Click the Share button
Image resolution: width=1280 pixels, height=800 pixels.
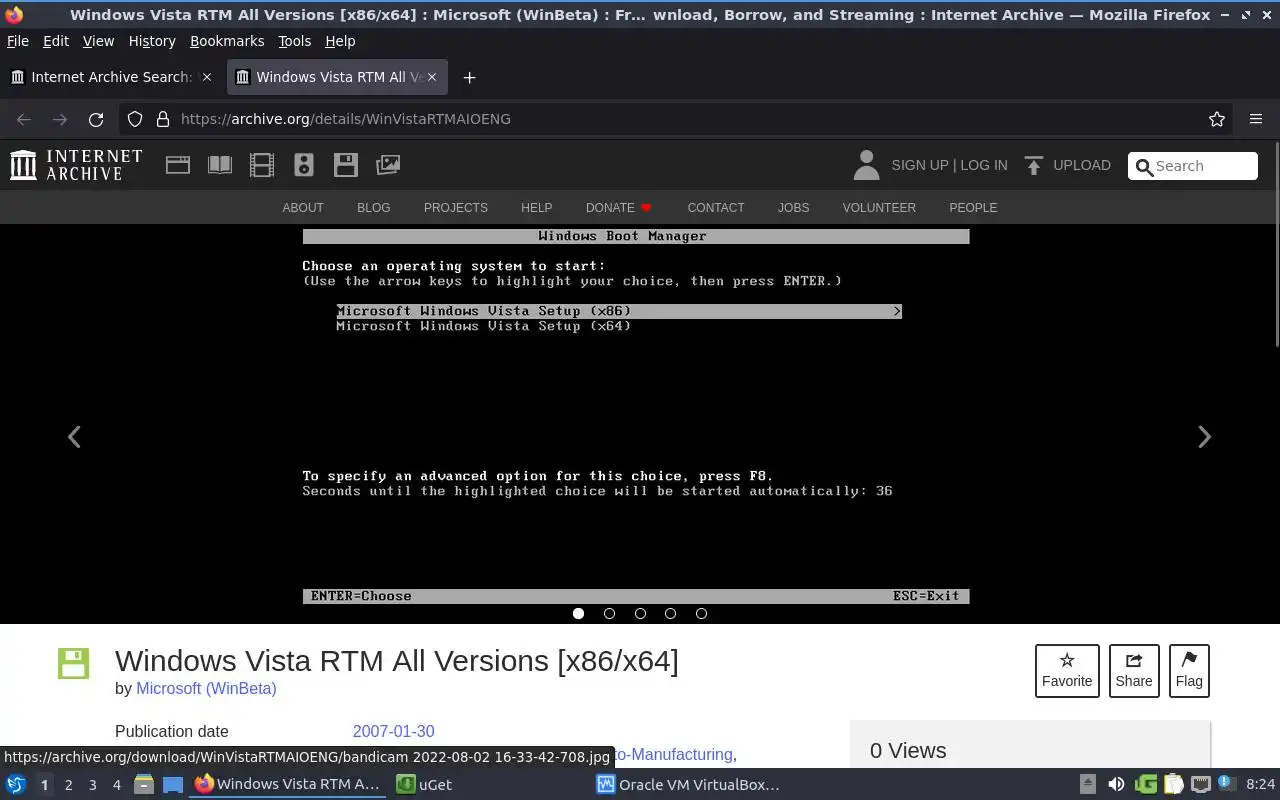[x=1134, y=671]
